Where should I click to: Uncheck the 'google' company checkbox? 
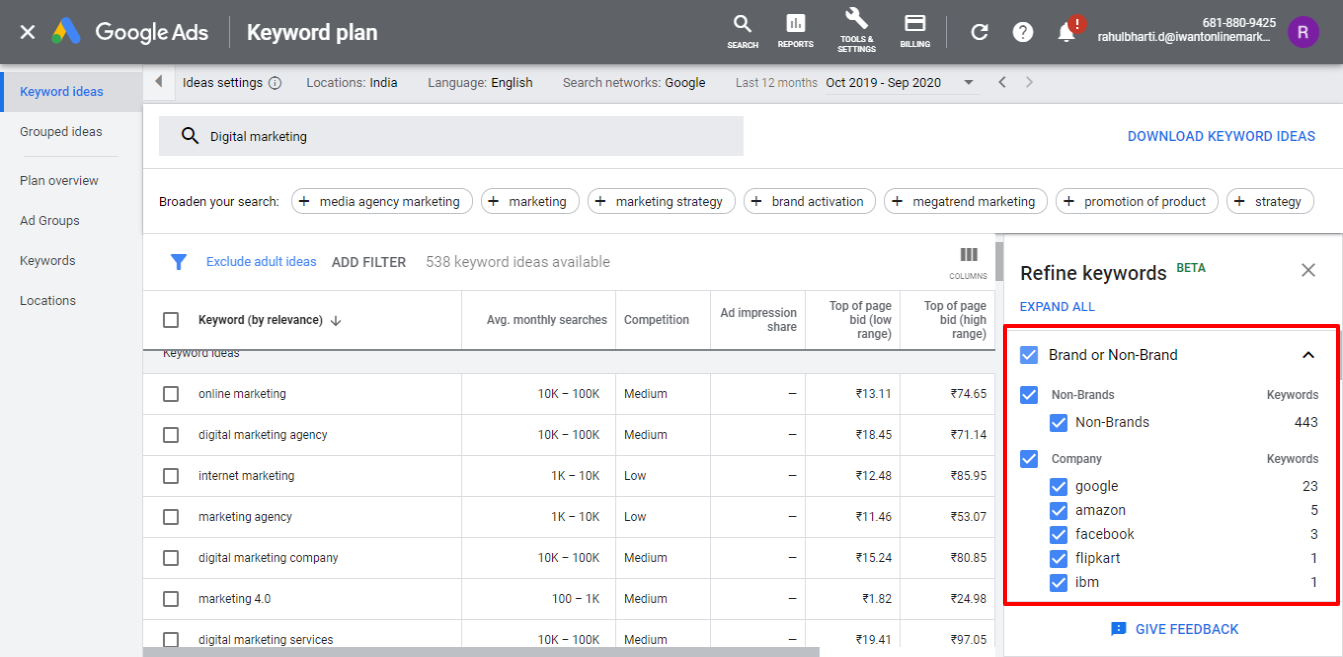(1059, 487)
